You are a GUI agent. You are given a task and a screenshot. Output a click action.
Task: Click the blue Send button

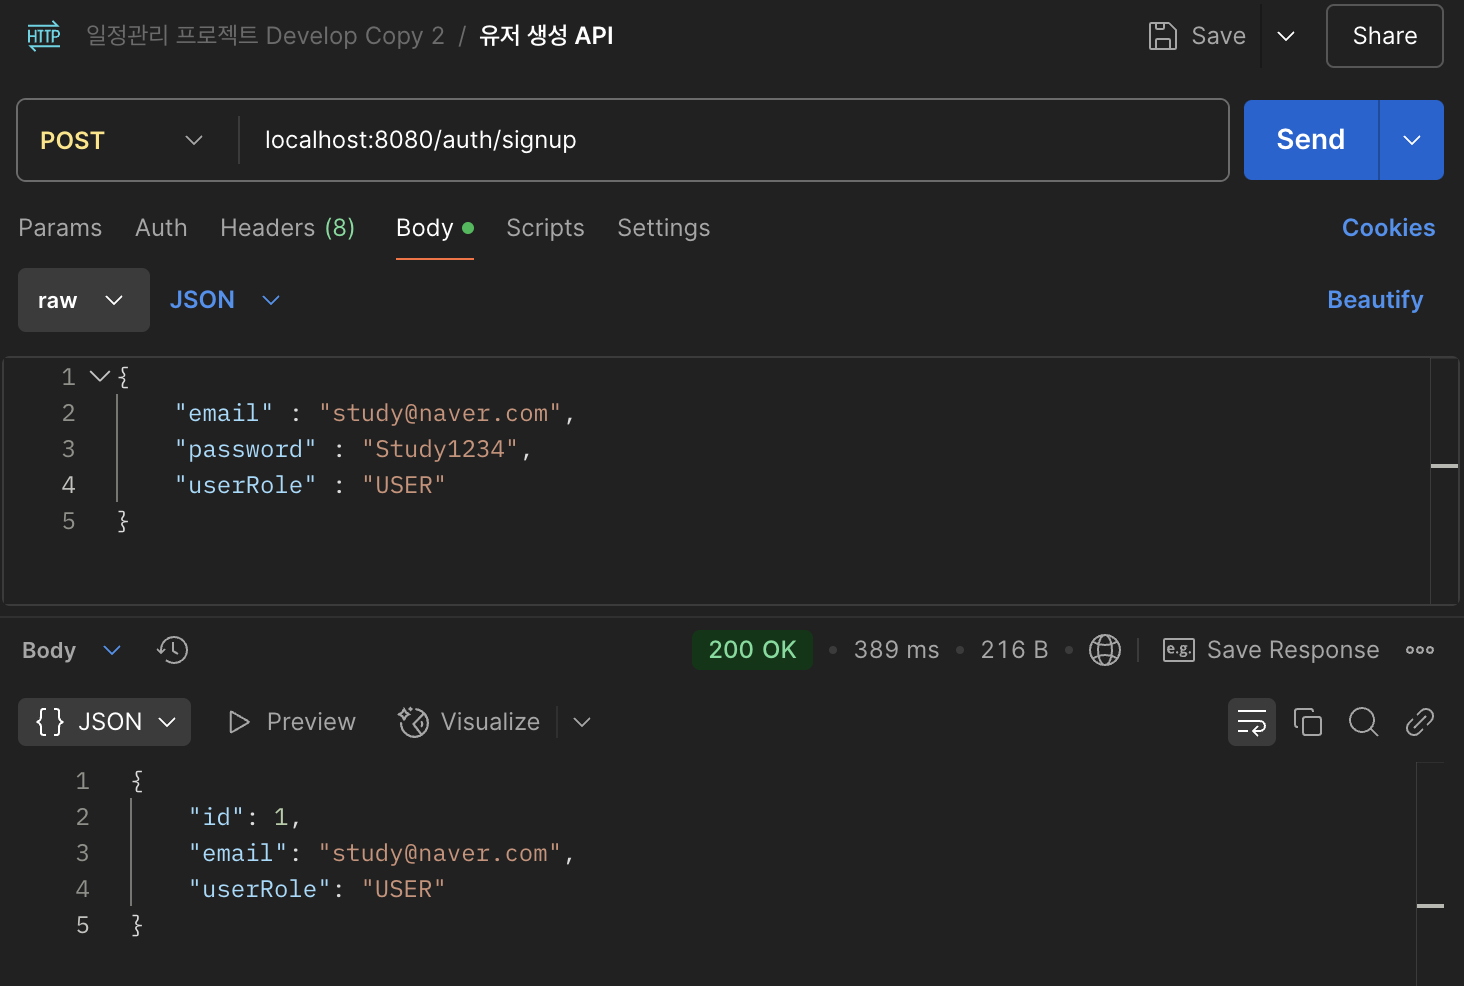click(1311, 140)
